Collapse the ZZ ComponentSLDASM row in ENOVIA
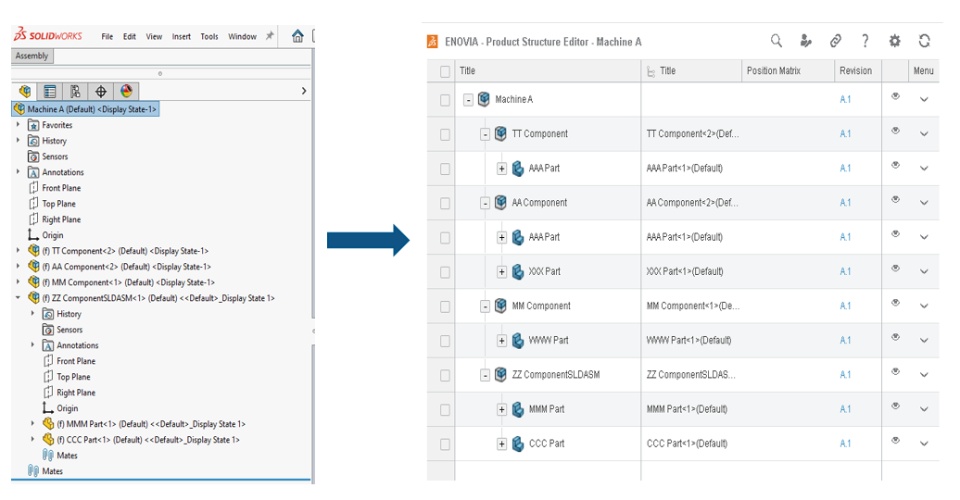The height and width of the screenshot is (500, 960). [x=486, y=375]
